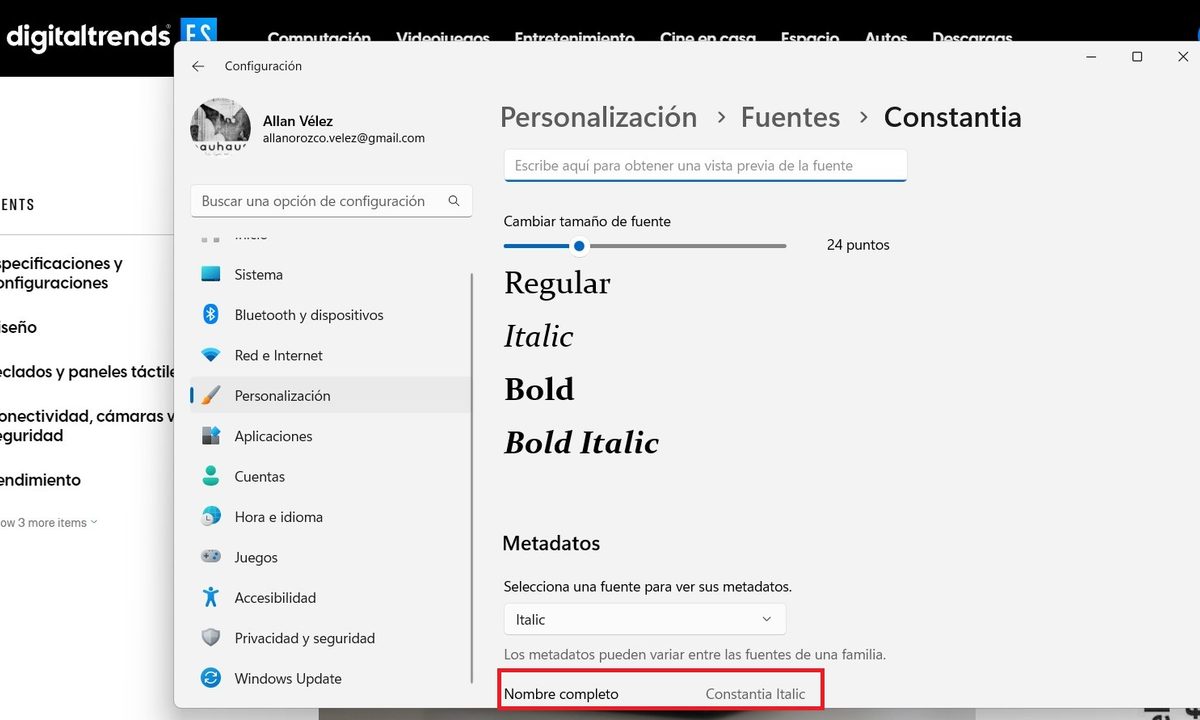Open Privacidad y seguridad settings
Viewport: 1200px width, 720px height.
[211, 637]
